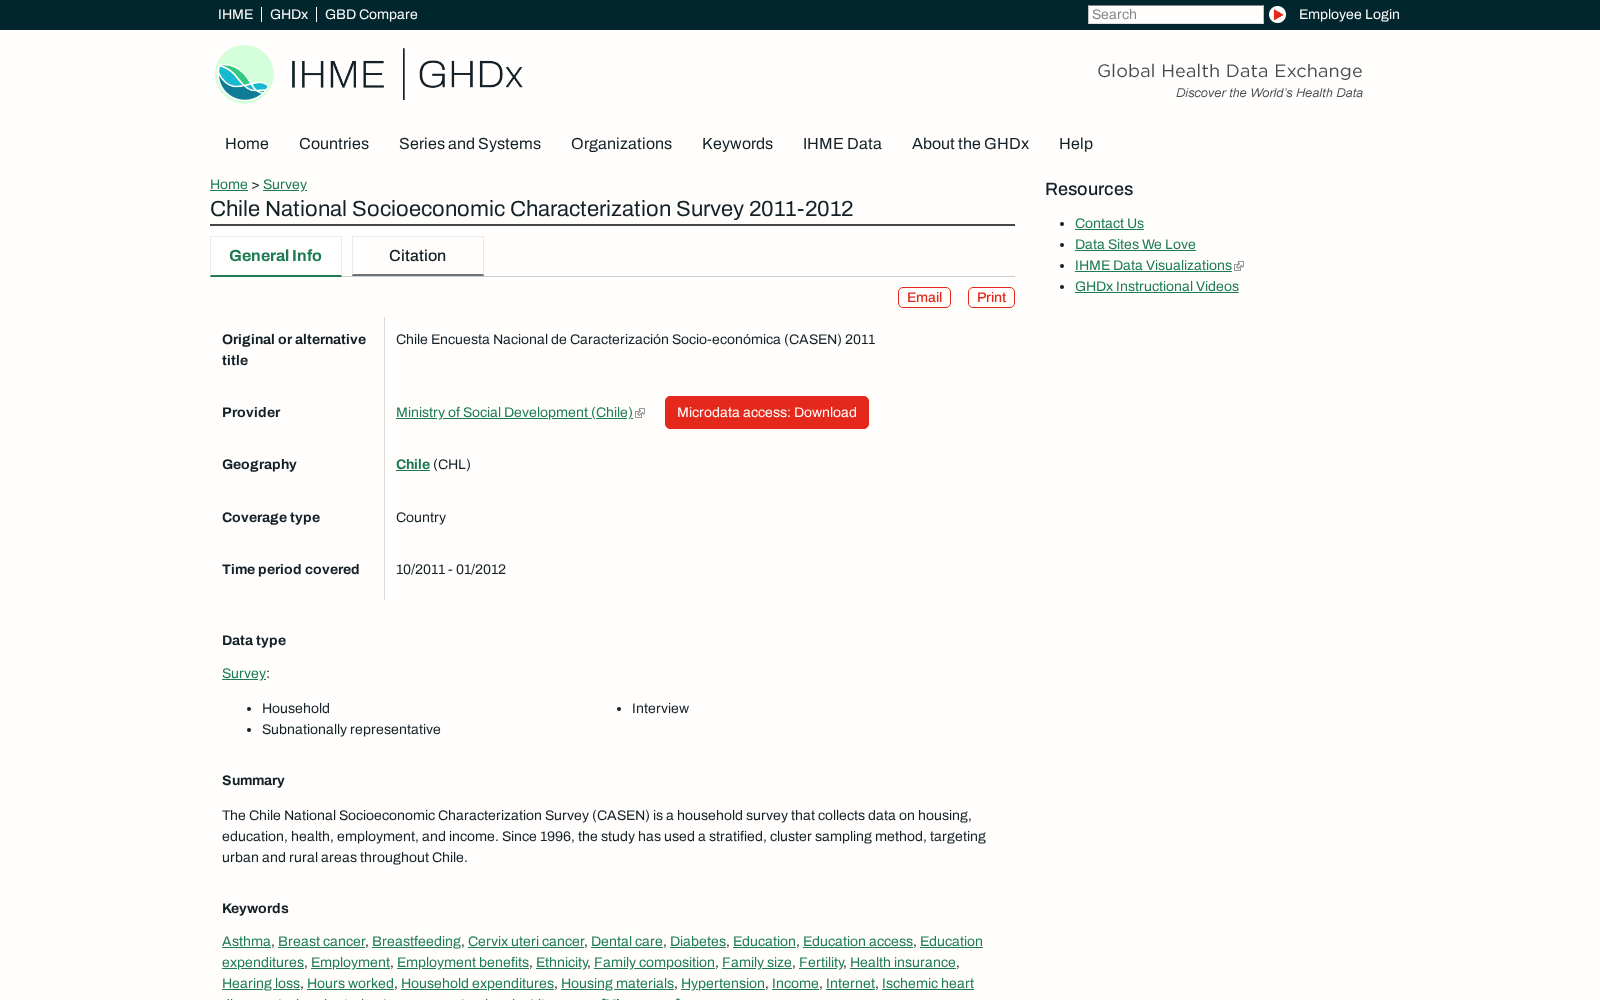Open the GHDx link in top bar

coord(289,14)
